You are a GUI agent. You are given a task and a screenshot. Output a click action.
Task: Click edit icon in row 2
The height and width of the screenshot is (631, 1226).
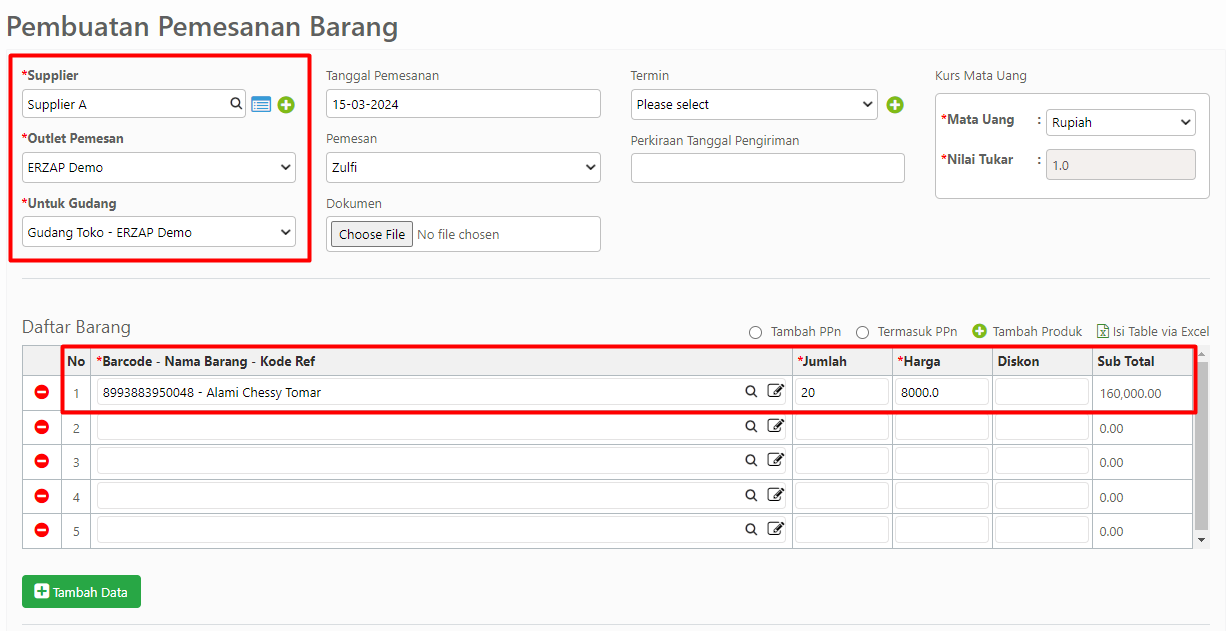(x=776, y=426)
